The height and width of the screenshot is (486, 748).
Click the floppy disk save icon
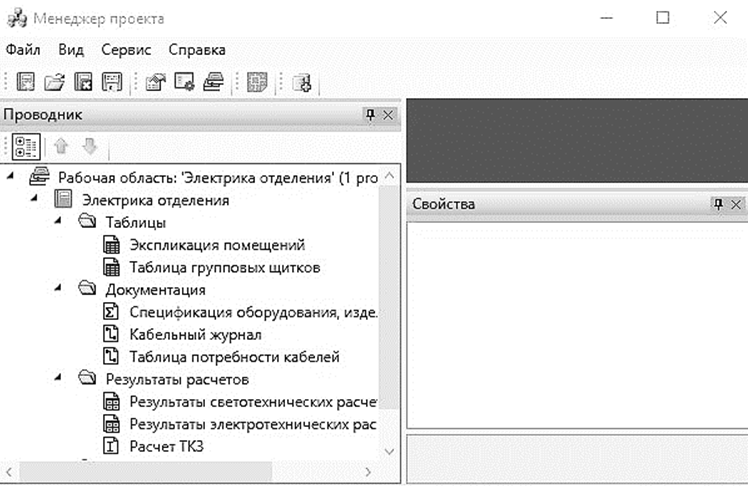click(112, 83)
